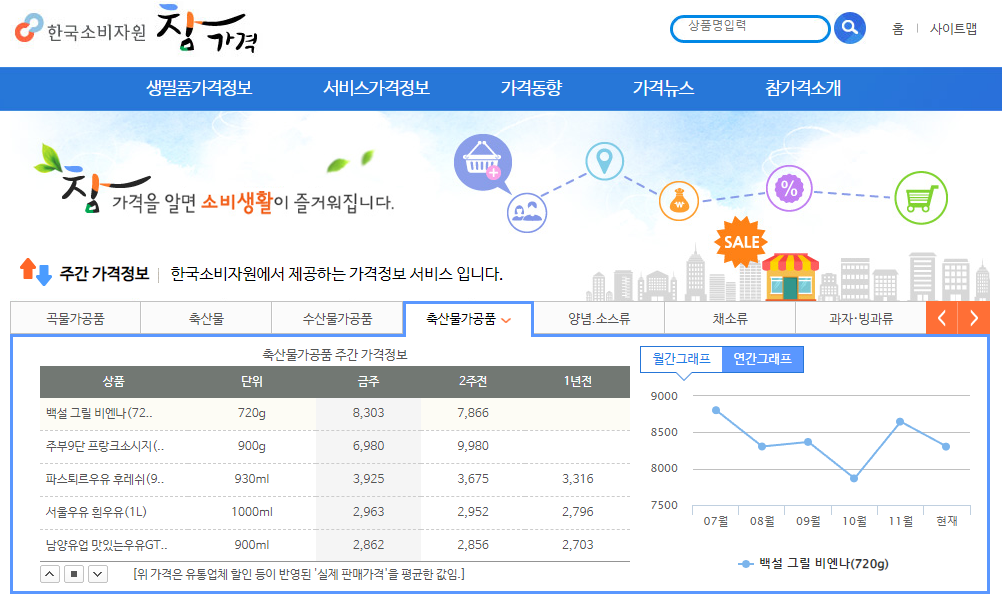Screen dimensions: 1002x605
Task: Click the 1년전 column header
Action: (578, 381)
